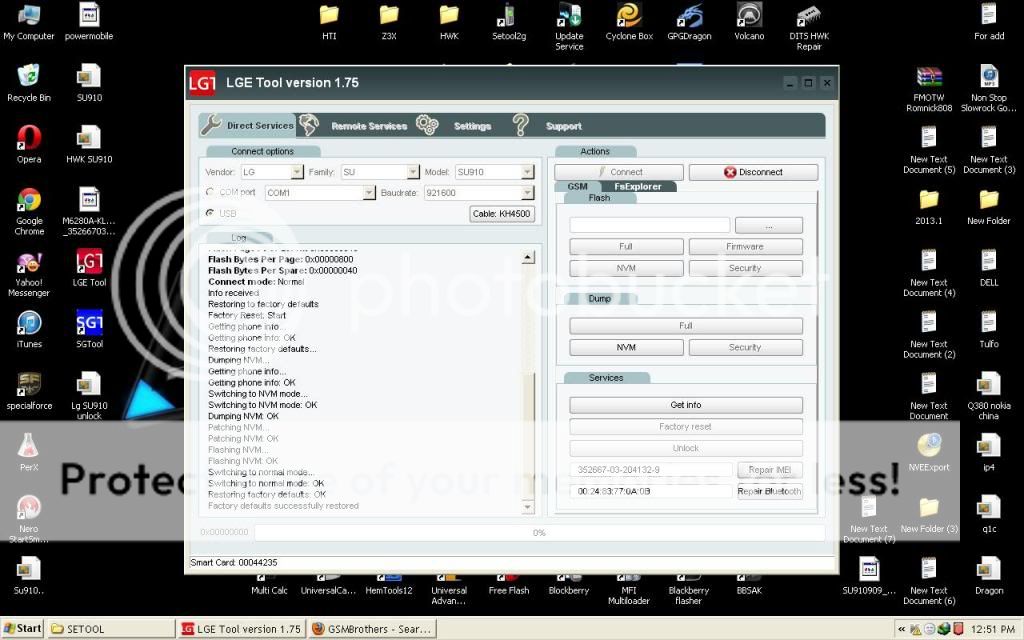The image size is (1024, 640).
Task: Click the Cable: KH4500 button
Action: (x=502, y=214)
